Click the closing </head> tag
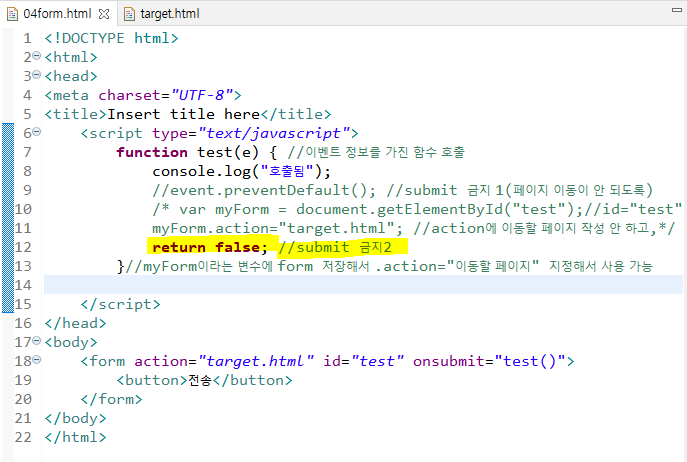Screen dimensions: 687x462 tap(75, 323)
